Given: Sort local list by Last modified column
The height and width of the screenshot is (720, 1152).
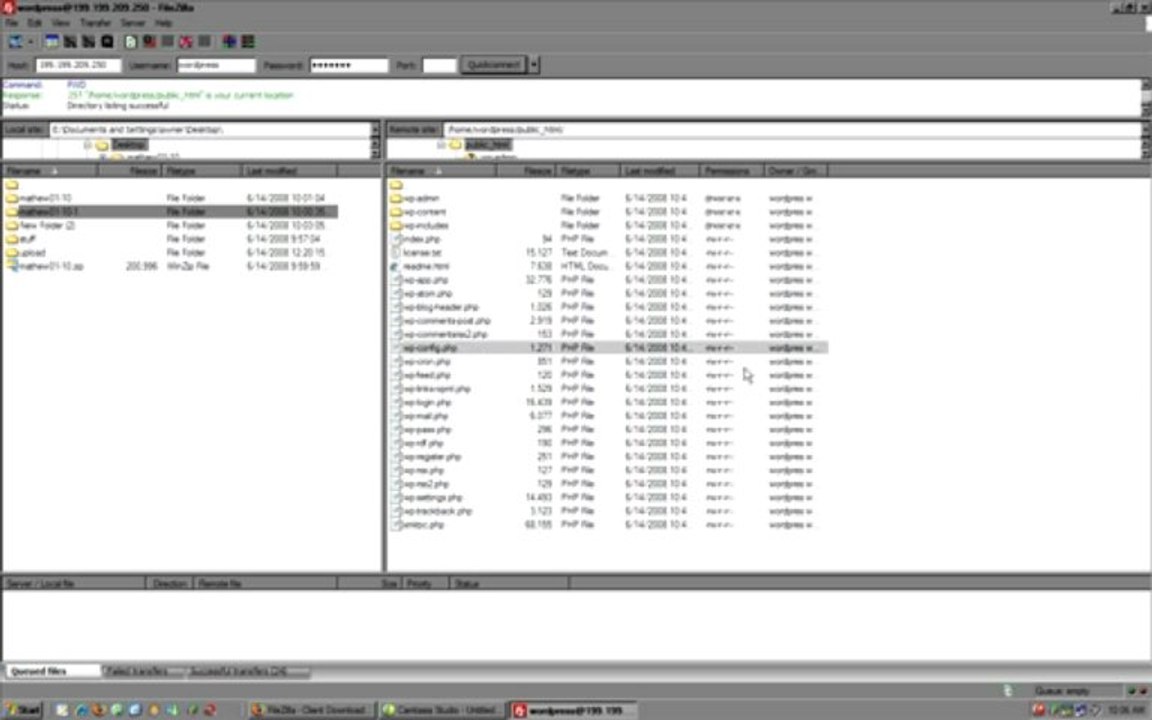Looking at the screenshot, I should coord(289,170).
